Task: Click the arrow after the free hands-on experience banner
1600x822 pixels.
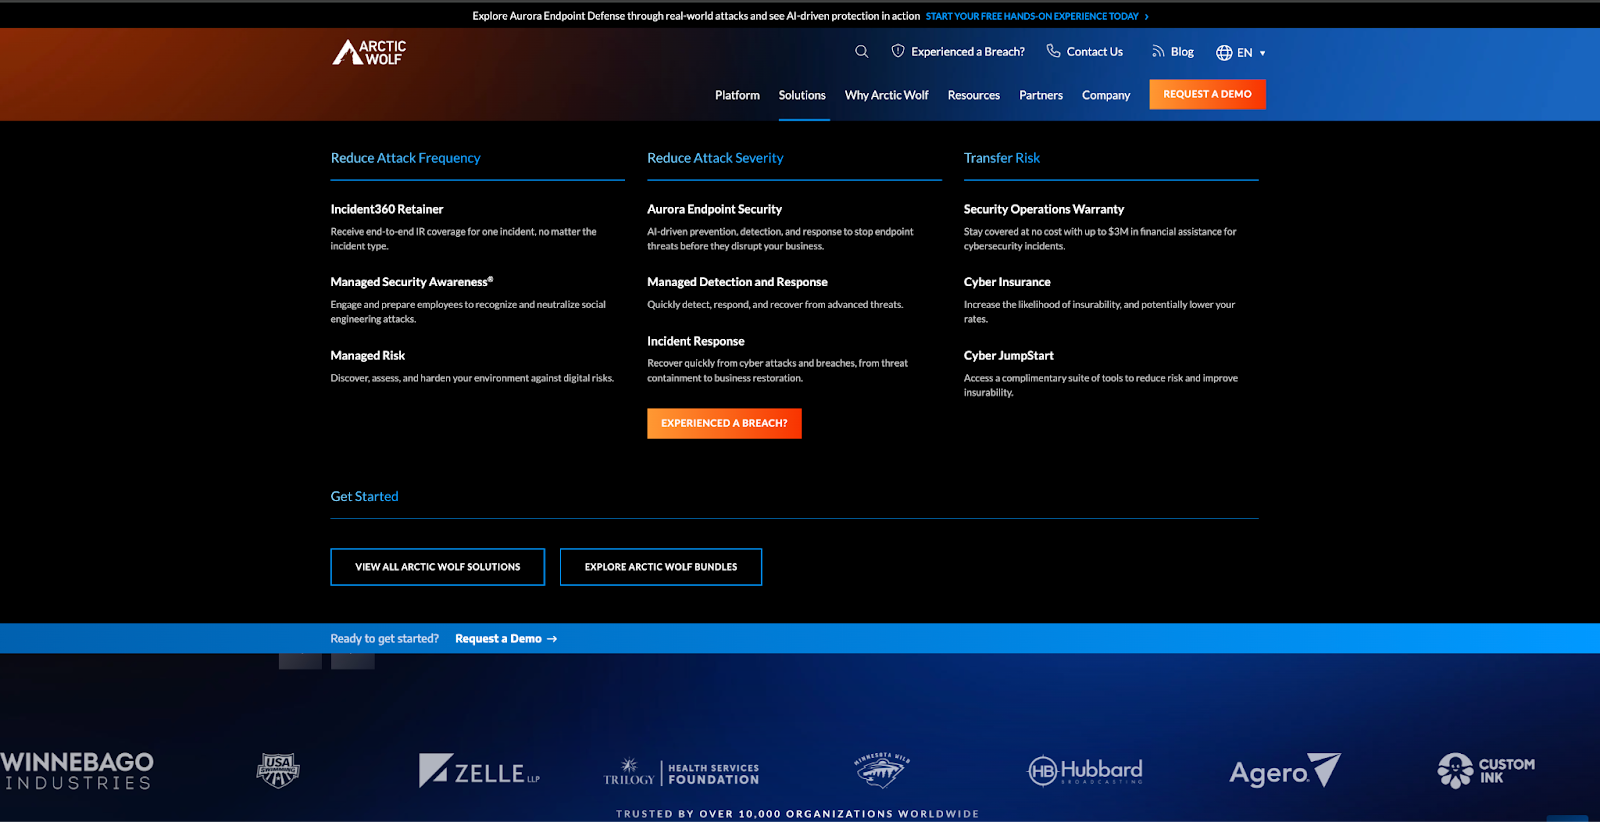Action: point(1146,16)
